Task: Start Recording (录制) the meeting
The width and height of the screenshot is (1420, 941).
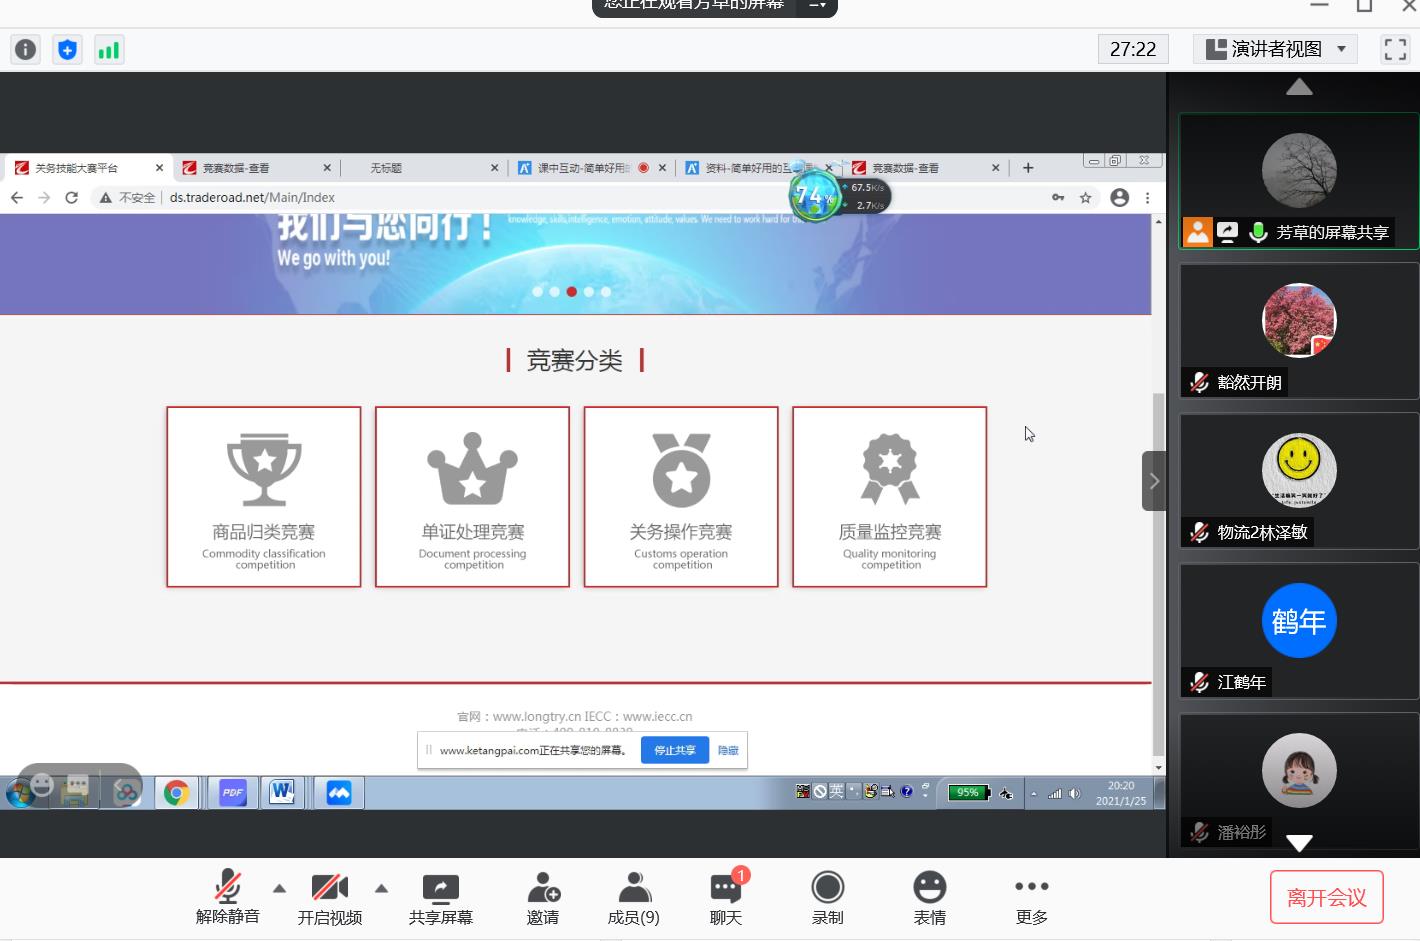Action: tap(827, 897)
